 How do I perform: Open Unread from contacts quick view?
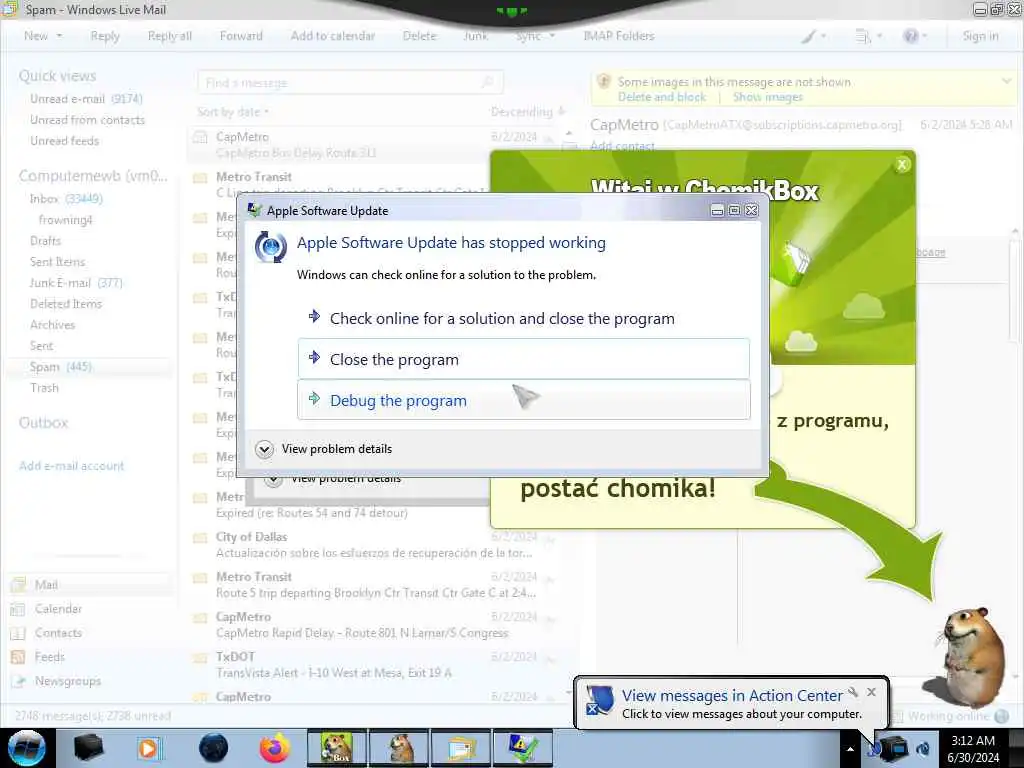click(87, 120)
